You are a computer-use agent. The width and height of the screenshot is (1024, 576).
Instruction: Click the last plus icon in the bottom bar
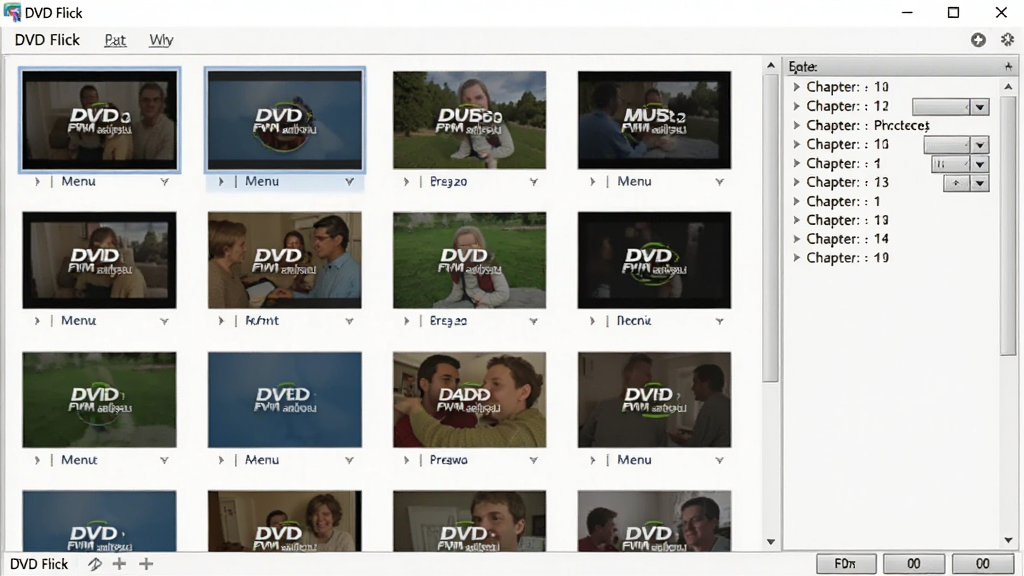146,564
